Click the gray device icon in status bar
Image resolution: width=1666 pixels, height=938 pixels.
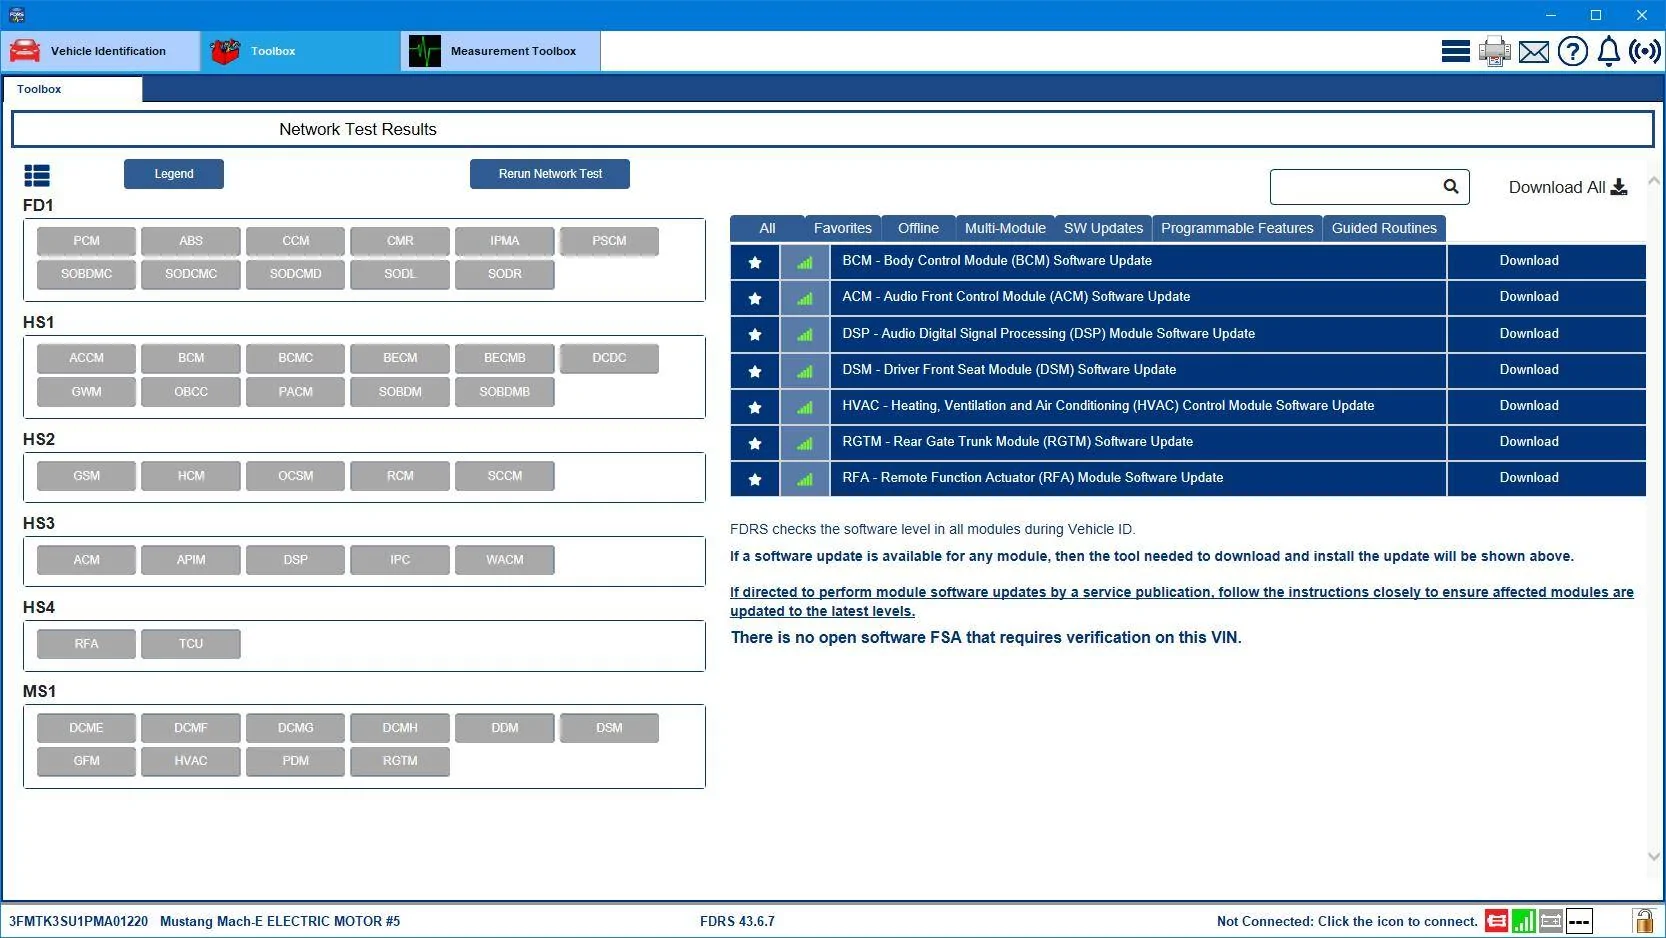[1551, 921]
